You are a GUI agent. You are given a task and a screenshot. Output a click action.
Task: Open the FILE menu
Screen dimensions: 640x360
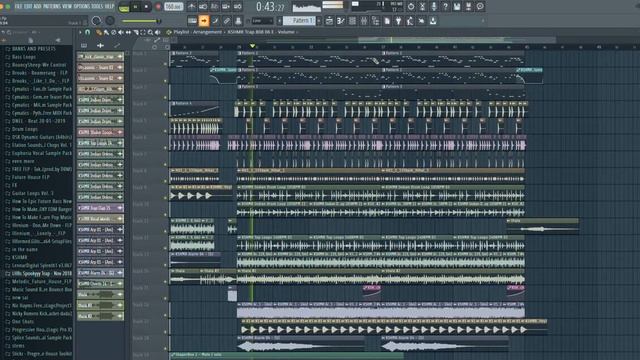(x=18, y=7)
